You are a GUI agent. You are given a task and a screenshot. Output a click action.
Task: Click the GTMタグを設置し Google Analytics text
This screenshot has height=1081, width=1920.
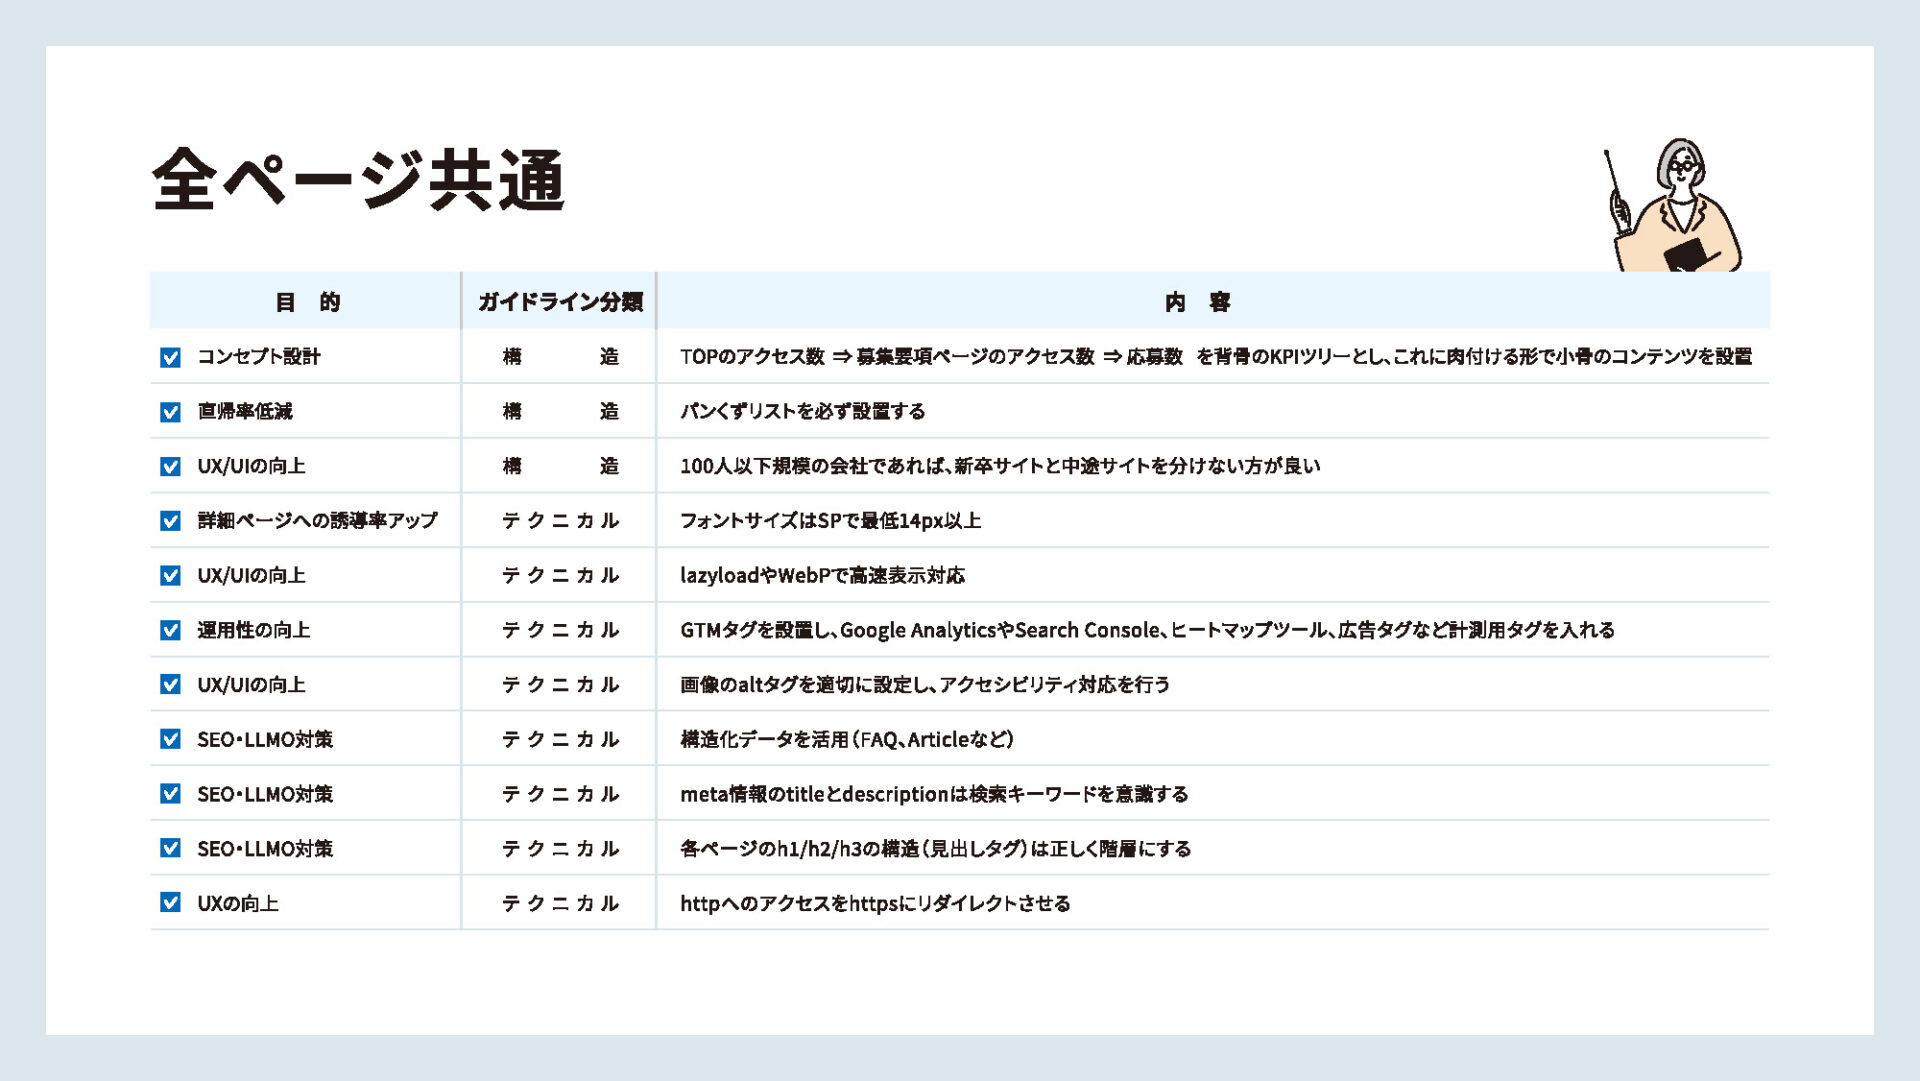(x=1146, y=630)
